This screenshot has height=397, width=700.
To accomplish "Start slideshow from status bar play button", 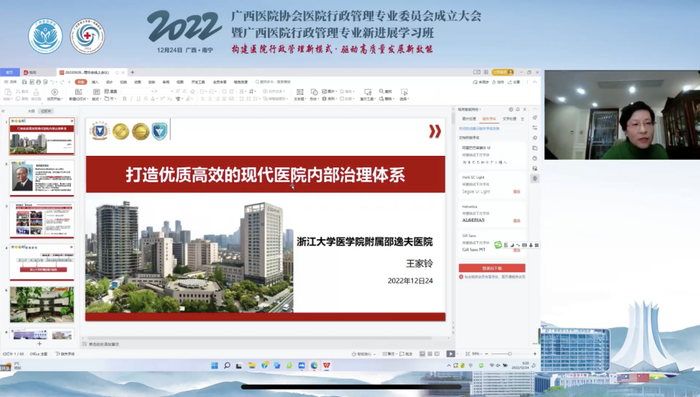I will 451,354.
